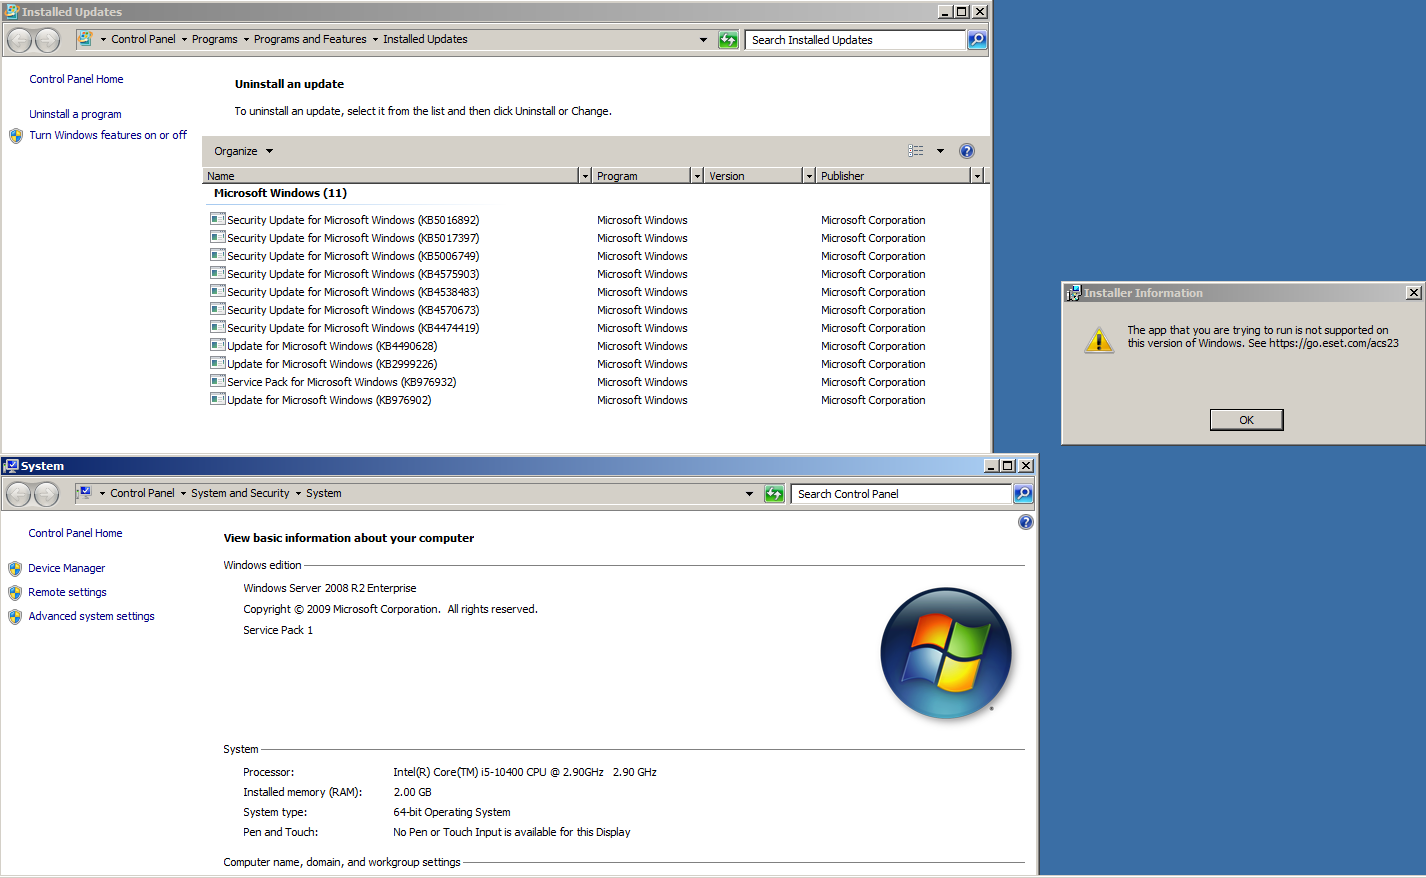Open the Organize dropdown menu
The image size is (1426, 878).
pyautogui.click(x=243, y=151)
